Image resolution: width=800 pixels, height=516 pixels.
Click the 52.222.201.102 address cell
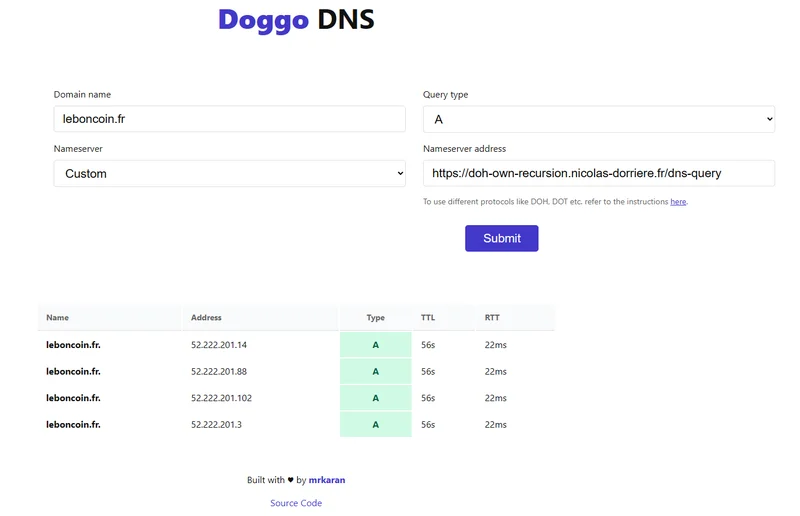(x=221, y=397)
